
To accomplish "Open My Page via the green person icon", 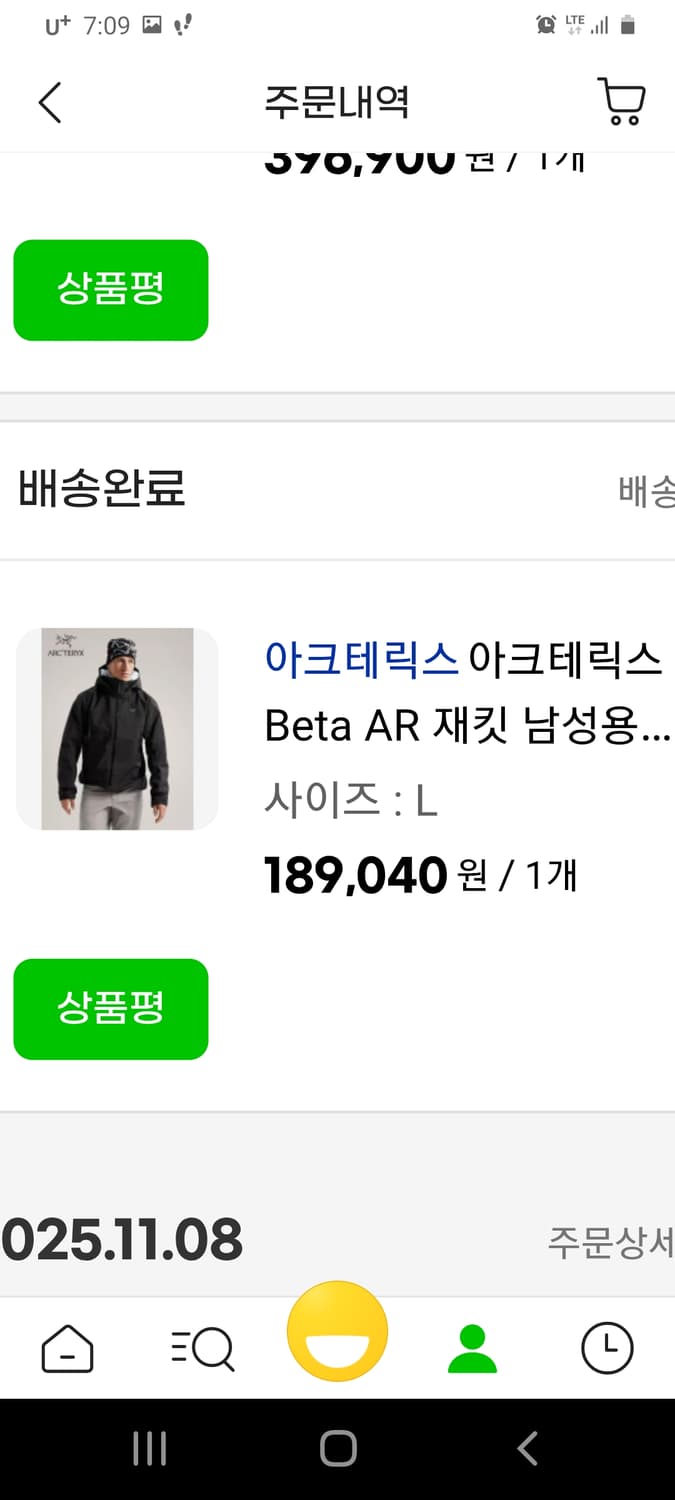I will [472, 1347].
